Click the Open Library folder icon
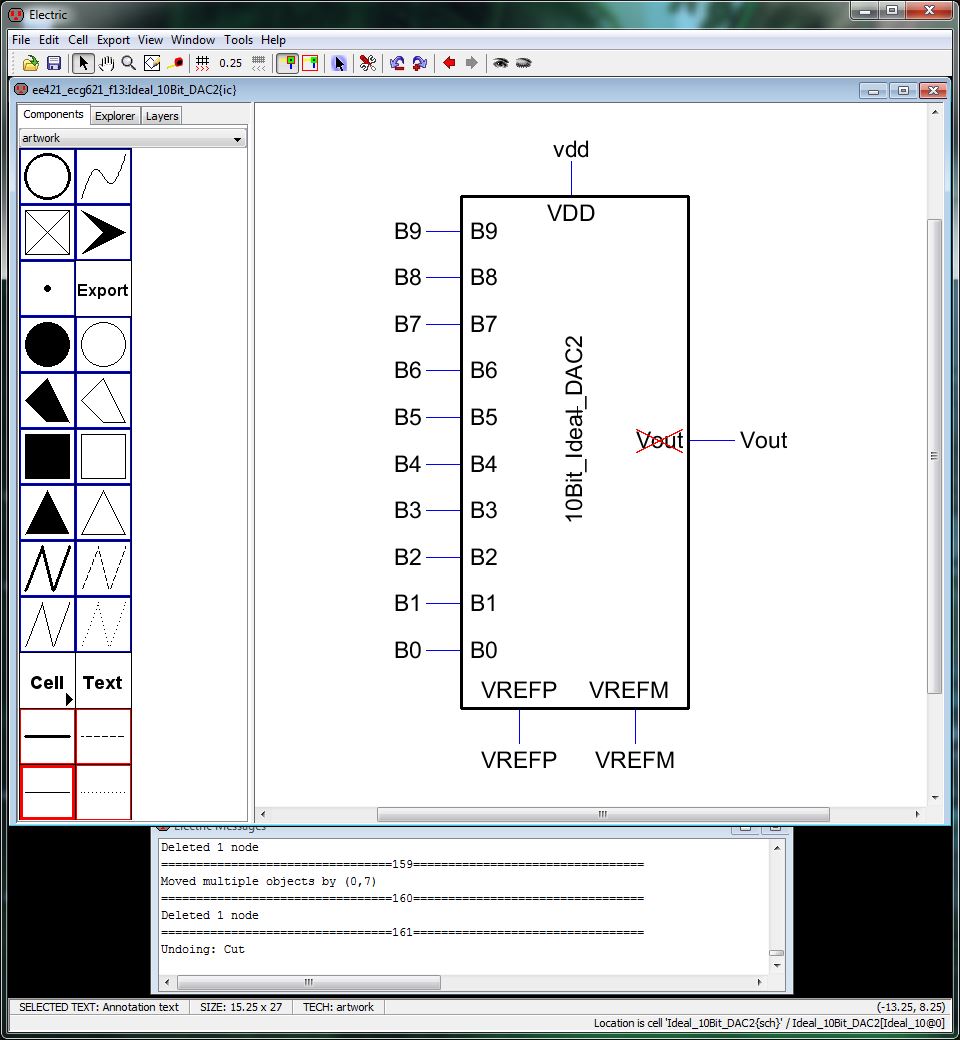The width and height of the screenshot is (960, 1040). (x=31, y=63)
